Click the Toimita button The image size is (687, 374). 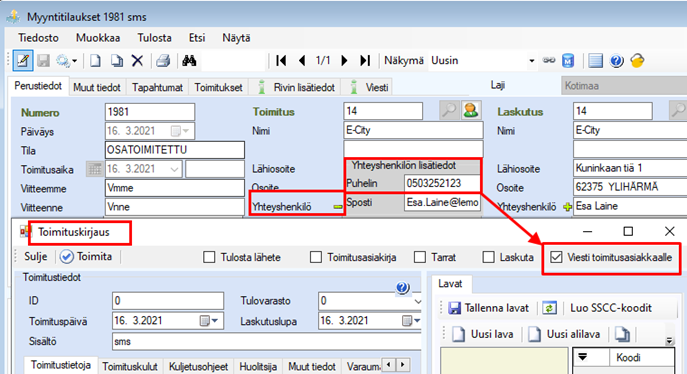click(86, 257)
